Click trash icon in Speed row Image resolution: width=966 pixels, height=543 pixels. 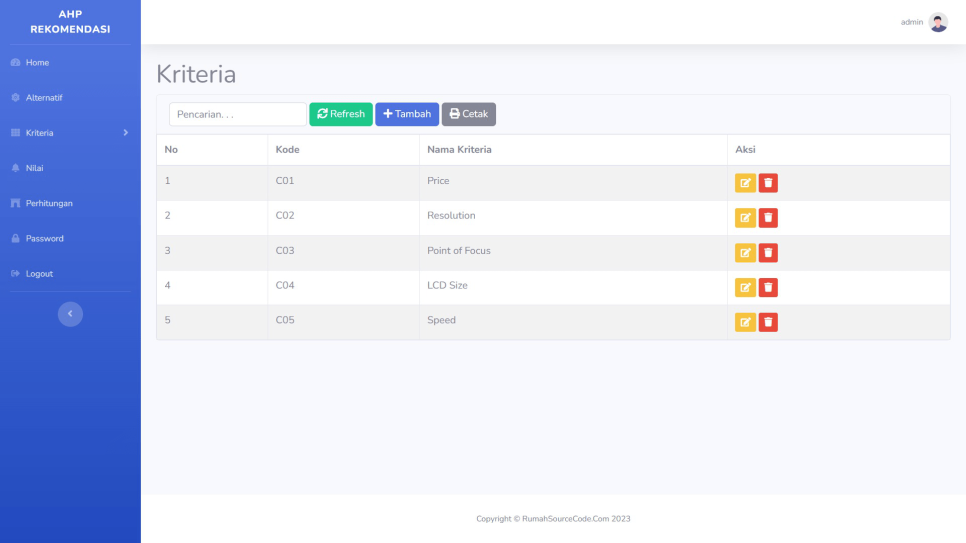pyautogui.click(x=768, y=322)
